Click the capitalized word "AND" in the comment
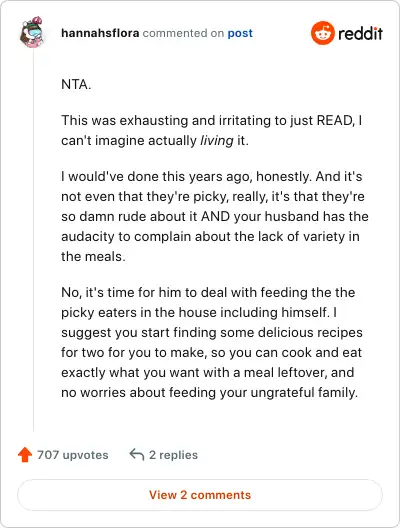This screenshot has height=528, width=400. (x=215, y=217)
